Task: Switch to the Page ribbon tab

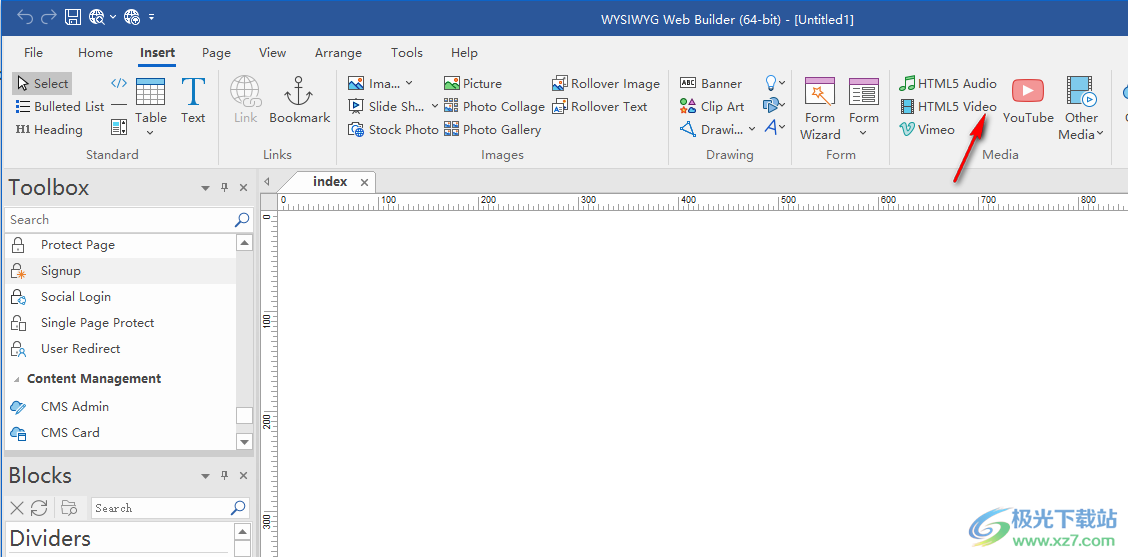Action: pyautogui.click(x=217, y=53)
